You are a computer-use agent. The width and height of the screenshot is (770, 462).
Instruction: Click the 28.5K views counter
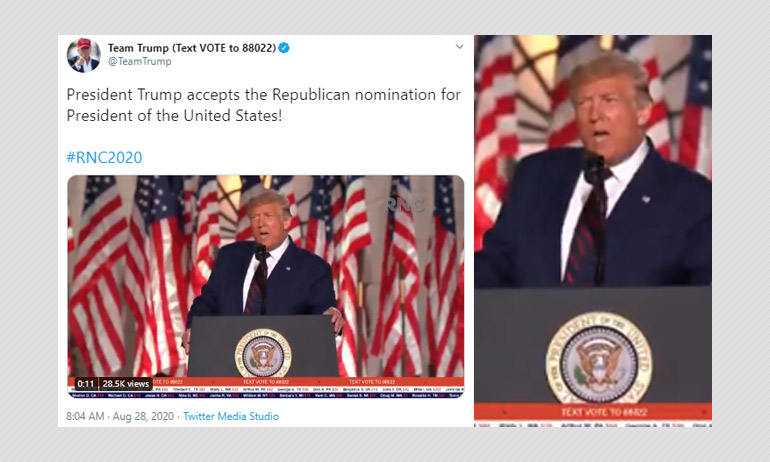coord(126,384)
